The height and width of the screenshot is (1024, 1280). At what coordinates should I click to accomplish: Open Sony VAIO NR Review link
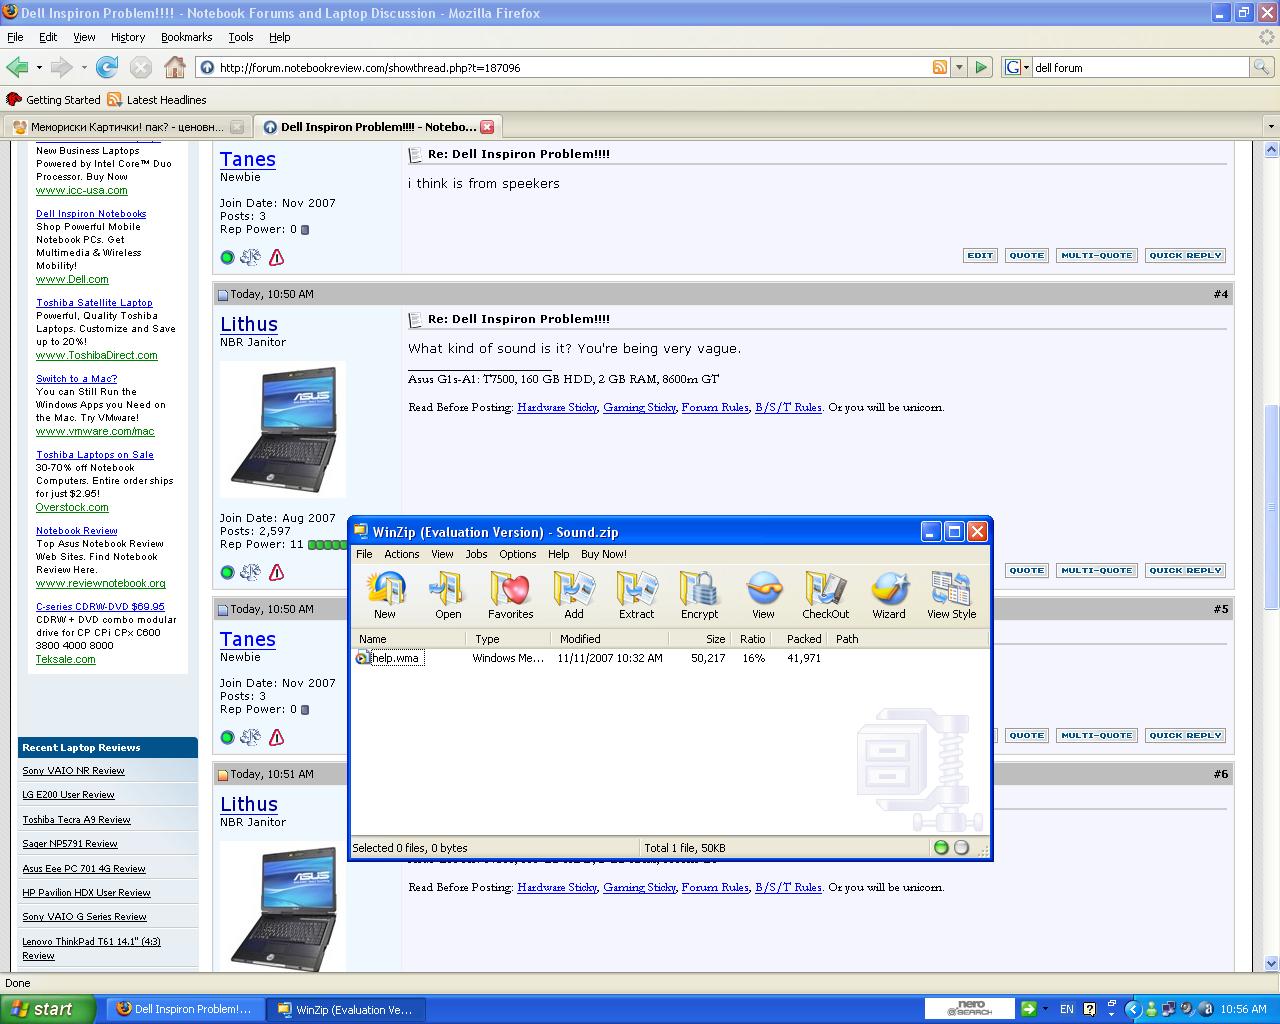pyautogui.click(x=73, y=771)
